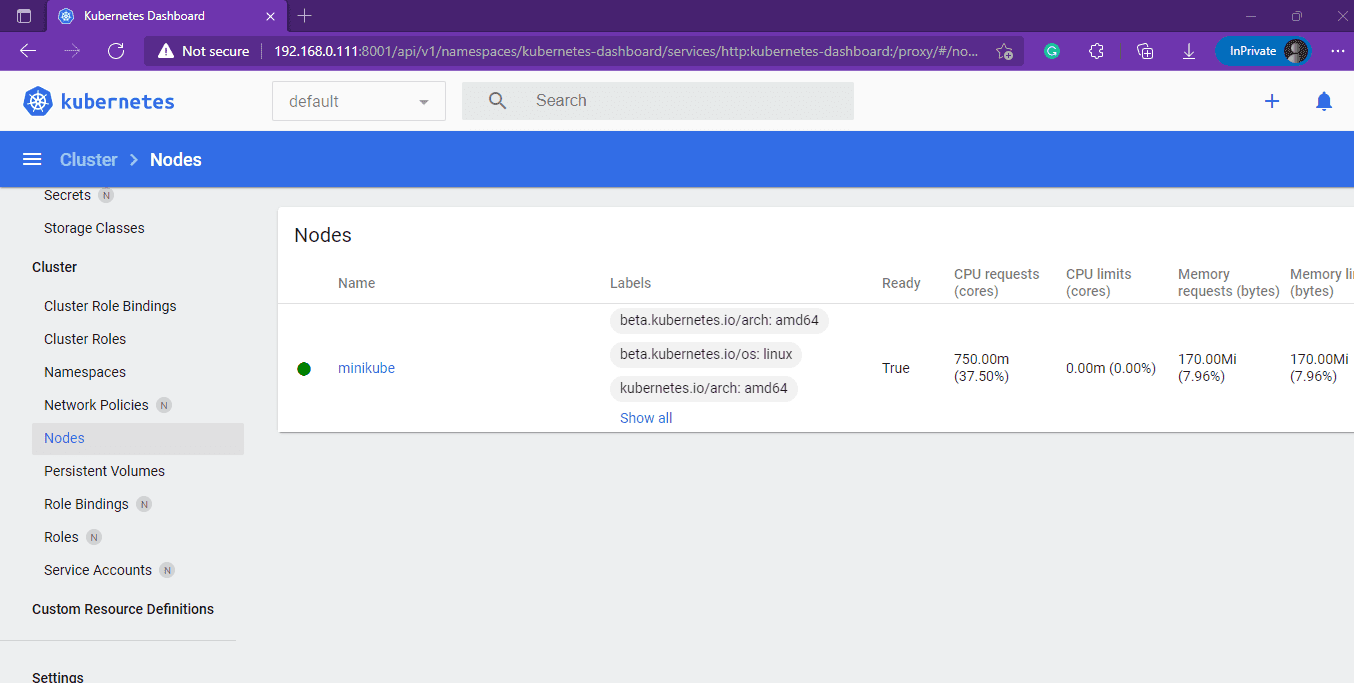
Task: Select Persistent Volumes in the sidebar
Action: pyautogui.click(x=104, y=470)
